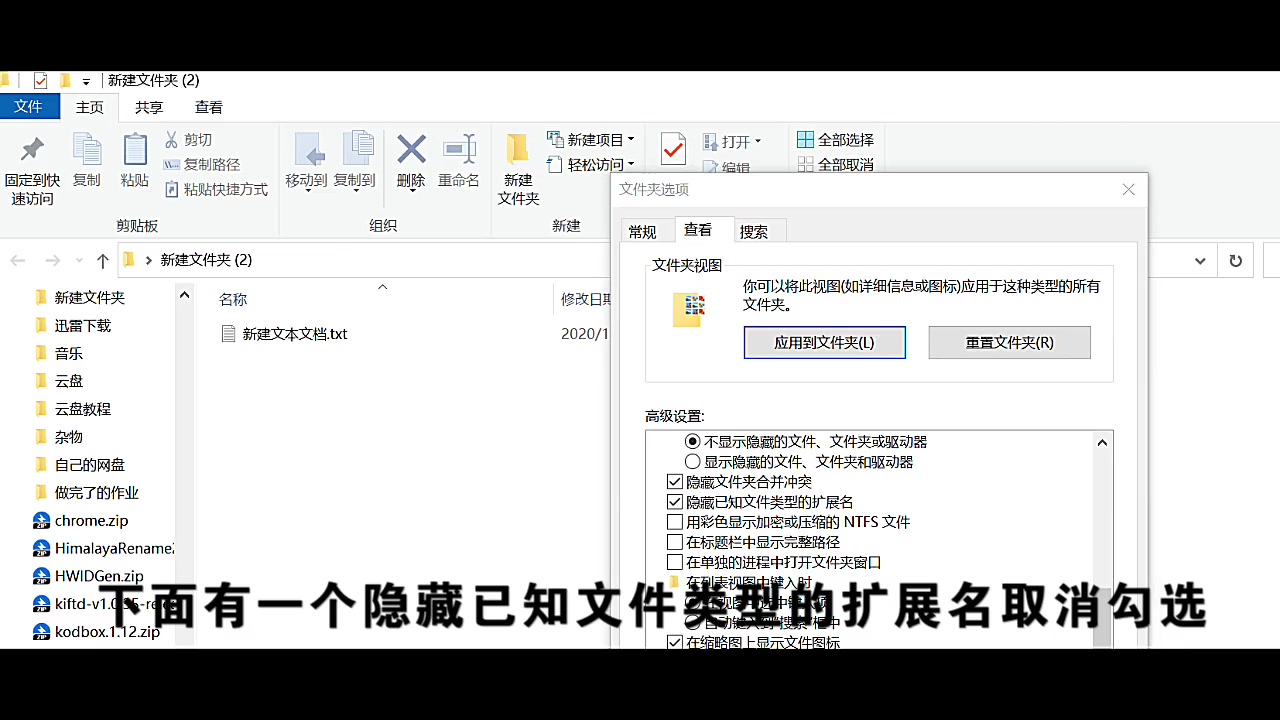Check 用彩色显示加密或压缩的 NTFS 文件
Image resolution: width=1280 pixels, height=720 pixels.
[675, 522]
